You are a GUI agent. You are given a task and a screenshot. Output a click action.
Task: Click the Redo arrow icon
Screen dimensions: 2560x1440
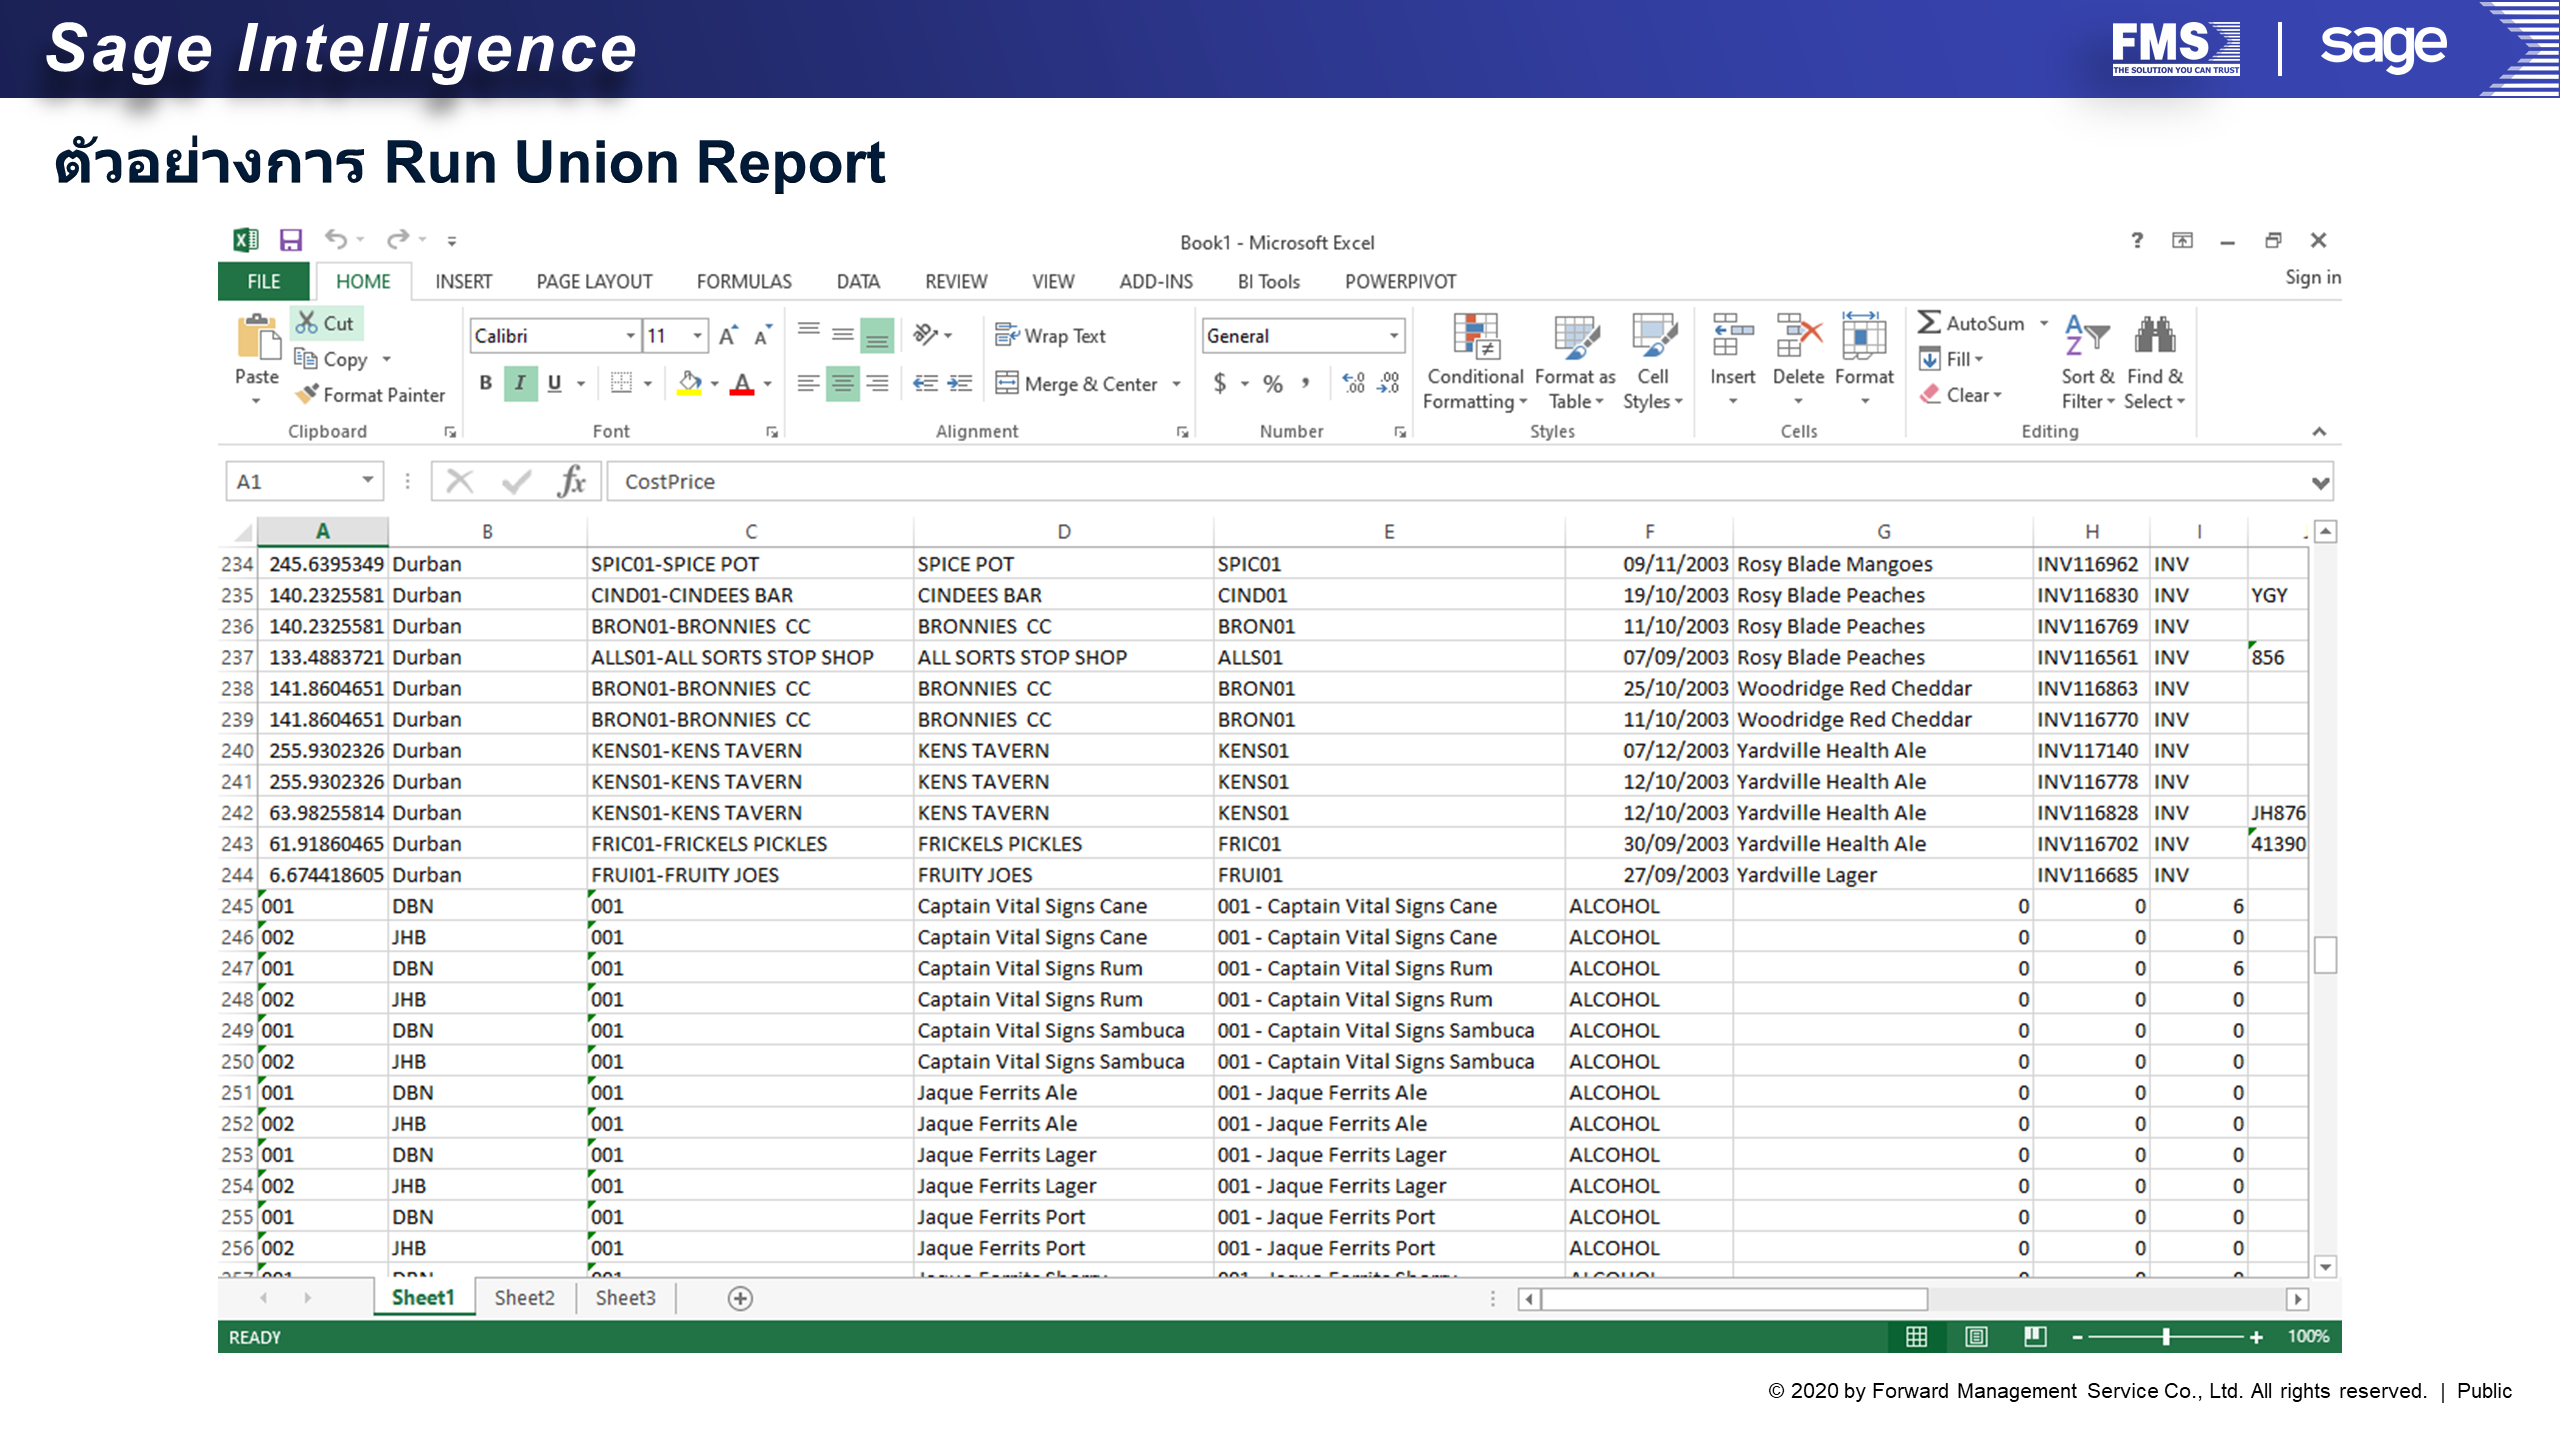click(397, 240)
